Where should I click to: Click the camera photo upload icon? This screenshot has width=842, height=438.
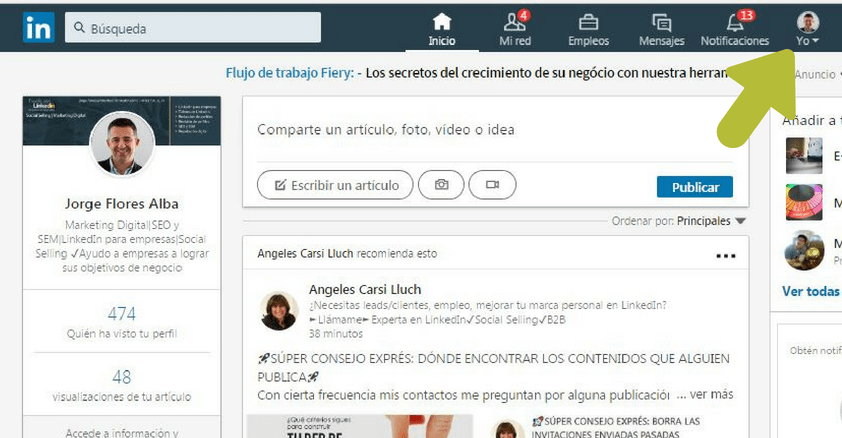441,185
